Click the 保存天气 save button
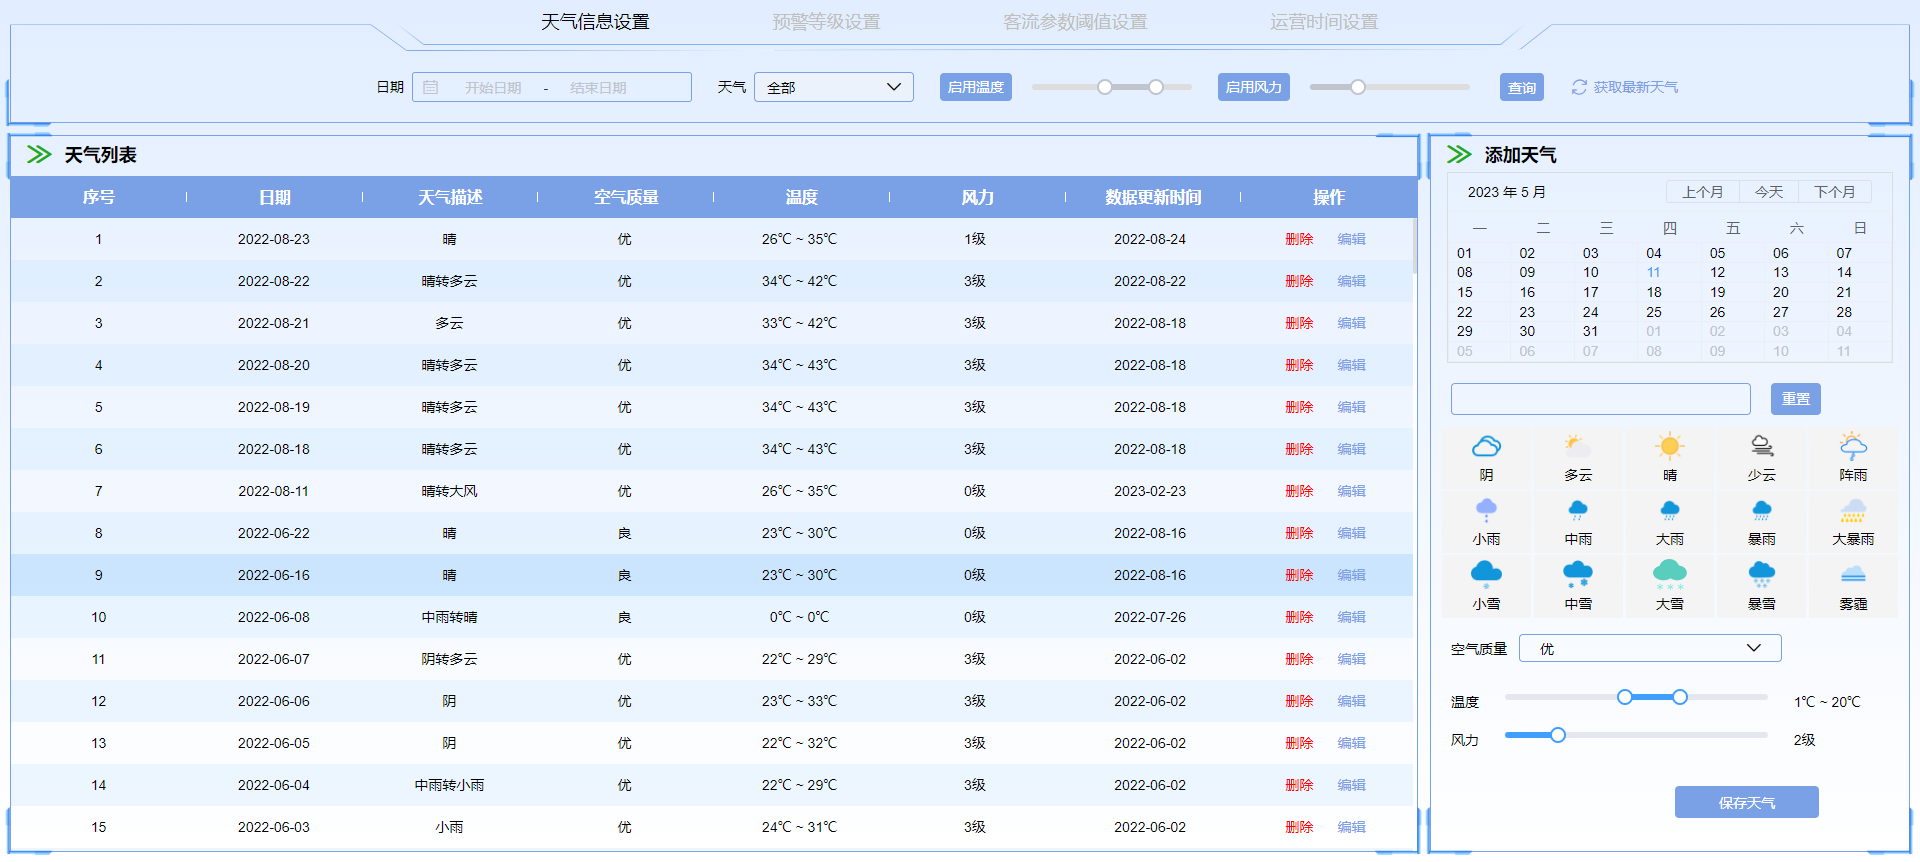The width and height of the screenshot is (1920, 862). tap(1746, 802)
